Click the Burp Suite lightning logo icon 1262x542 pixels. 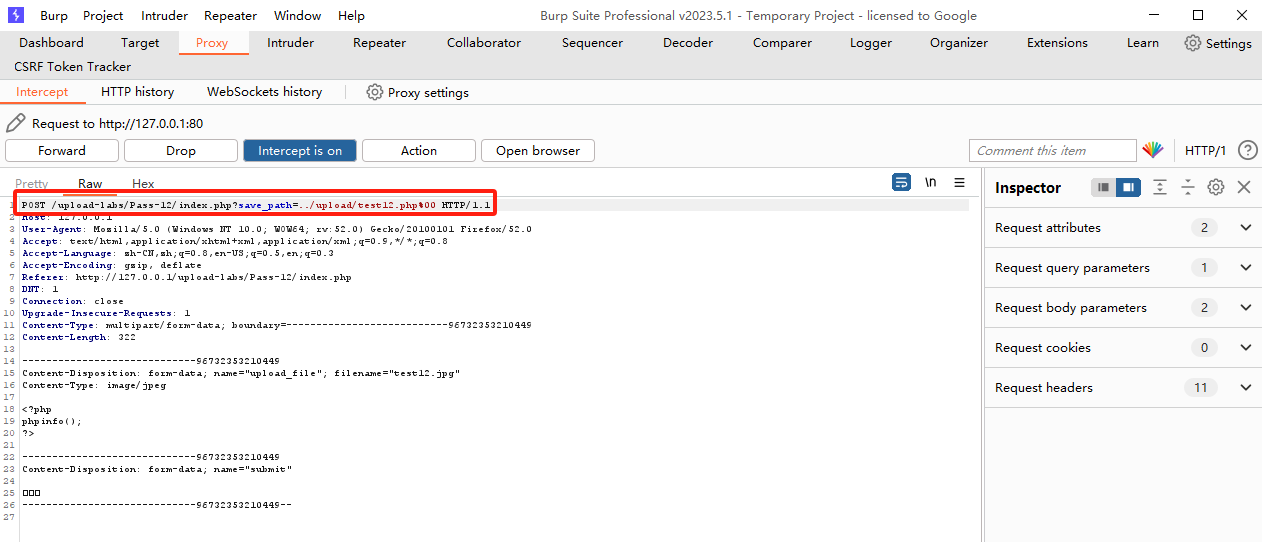pos(17,15)
